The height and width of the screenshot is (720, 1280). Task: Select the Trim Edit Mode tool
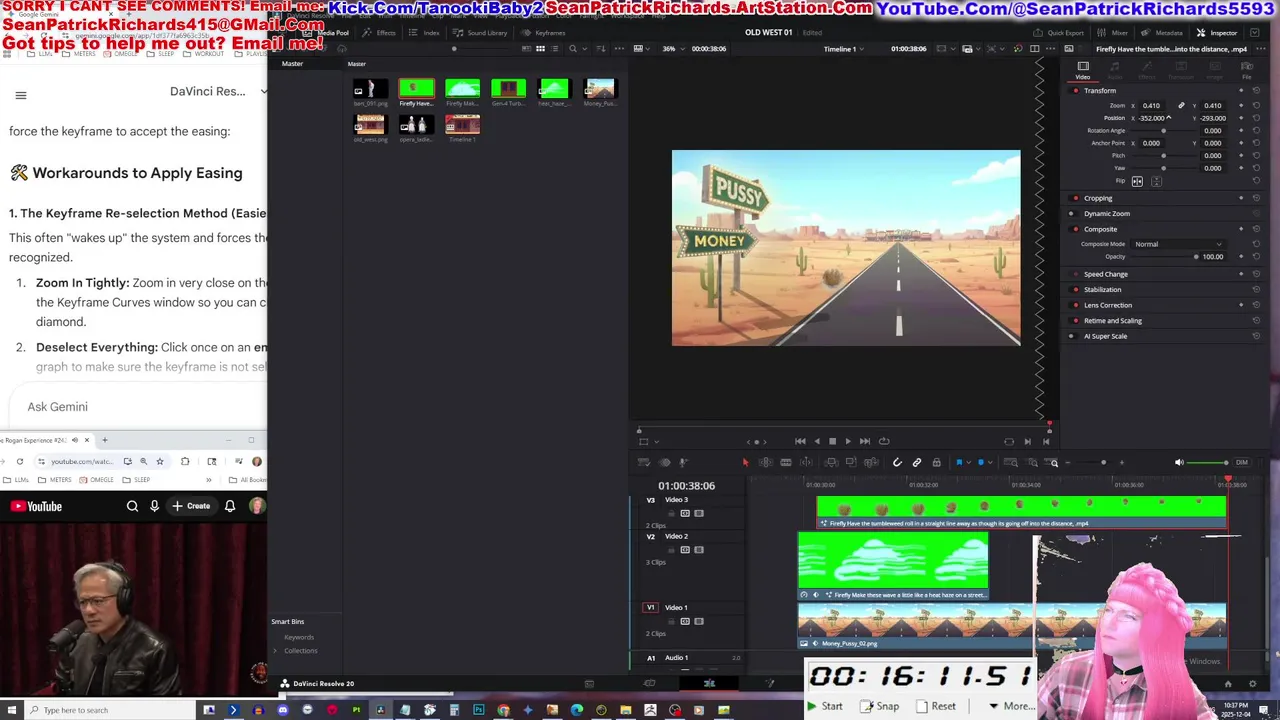click(765, 462)
